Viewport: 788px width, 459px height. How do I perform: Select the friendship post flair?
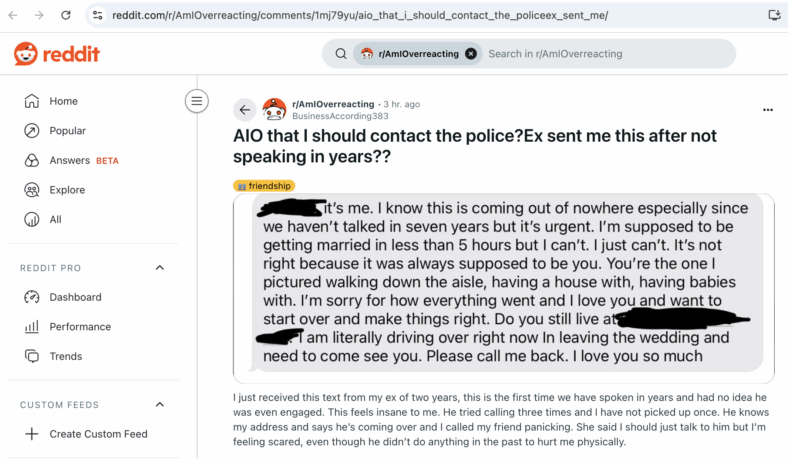(x=264, y=186)
